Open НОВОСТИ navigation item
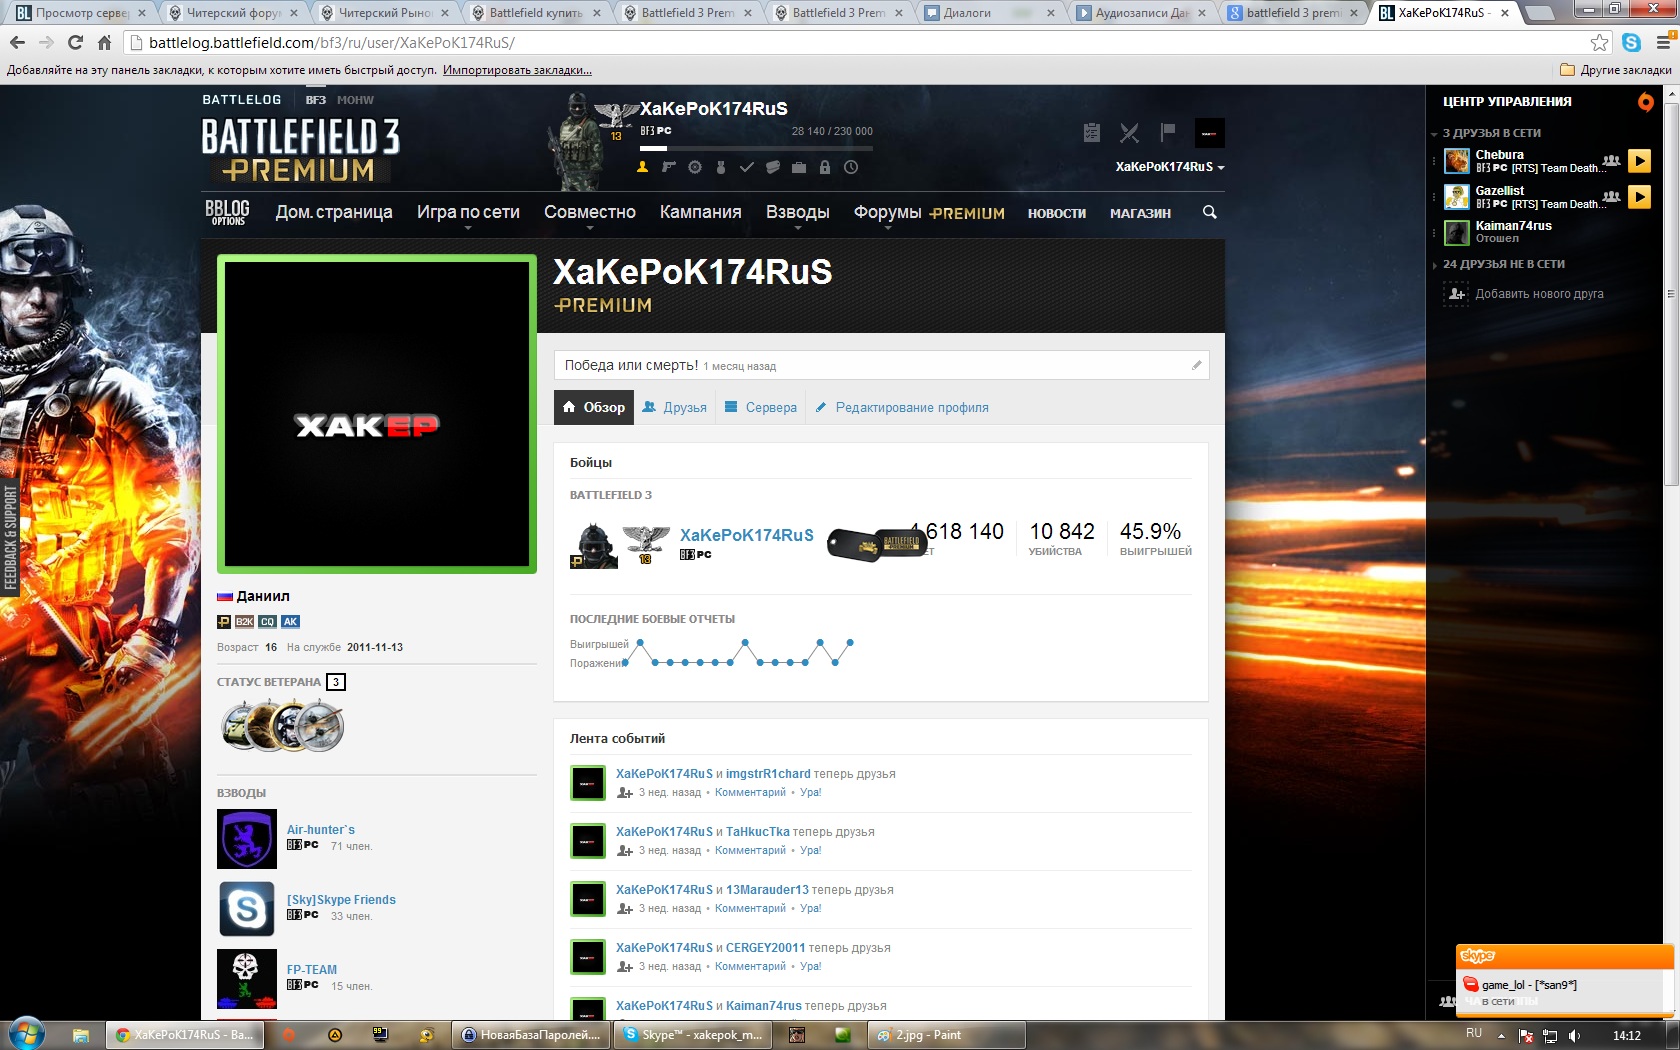 [1057, 213]
